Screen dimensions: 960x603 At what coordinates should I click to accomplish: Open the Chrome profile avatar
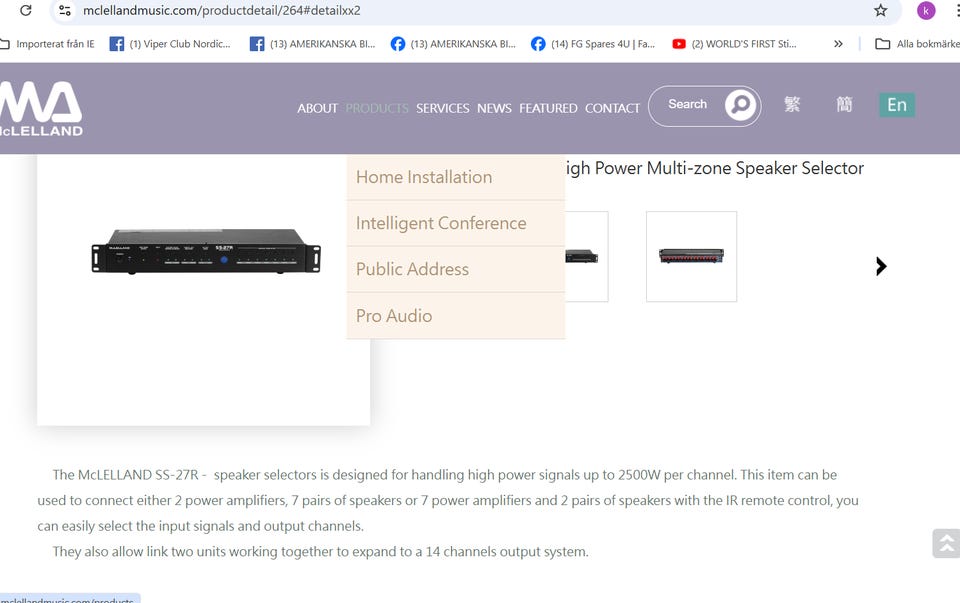point(926,10)
